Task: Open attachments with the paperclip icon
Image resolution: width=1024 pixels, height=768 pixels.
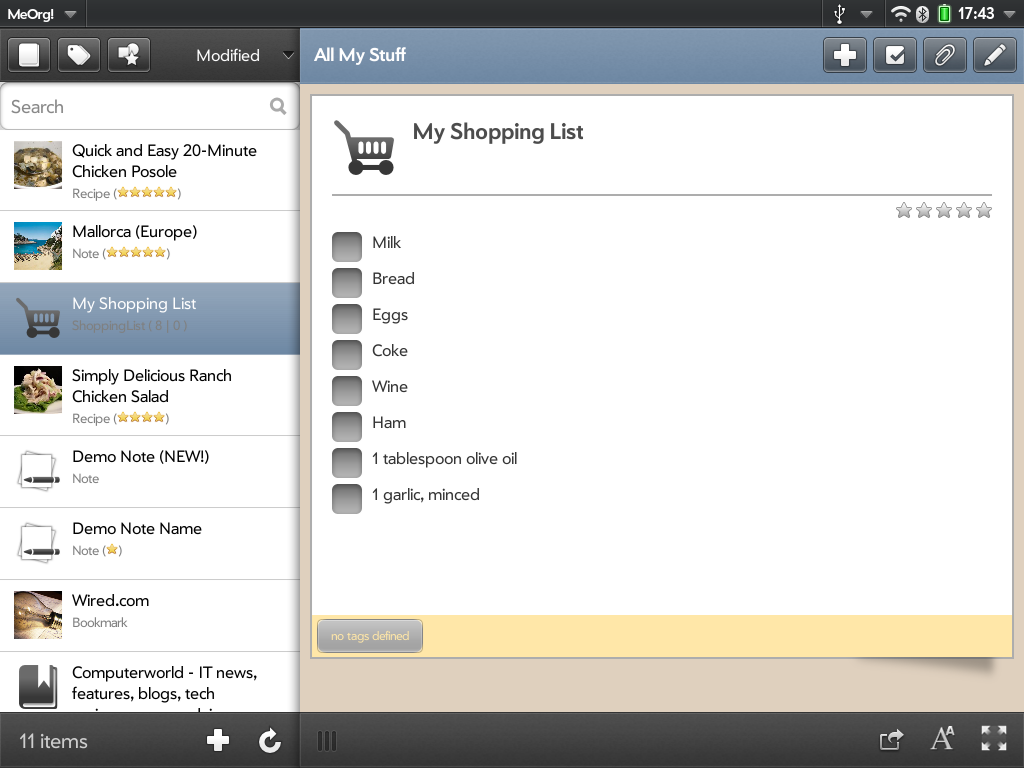Action: point(944,56)
